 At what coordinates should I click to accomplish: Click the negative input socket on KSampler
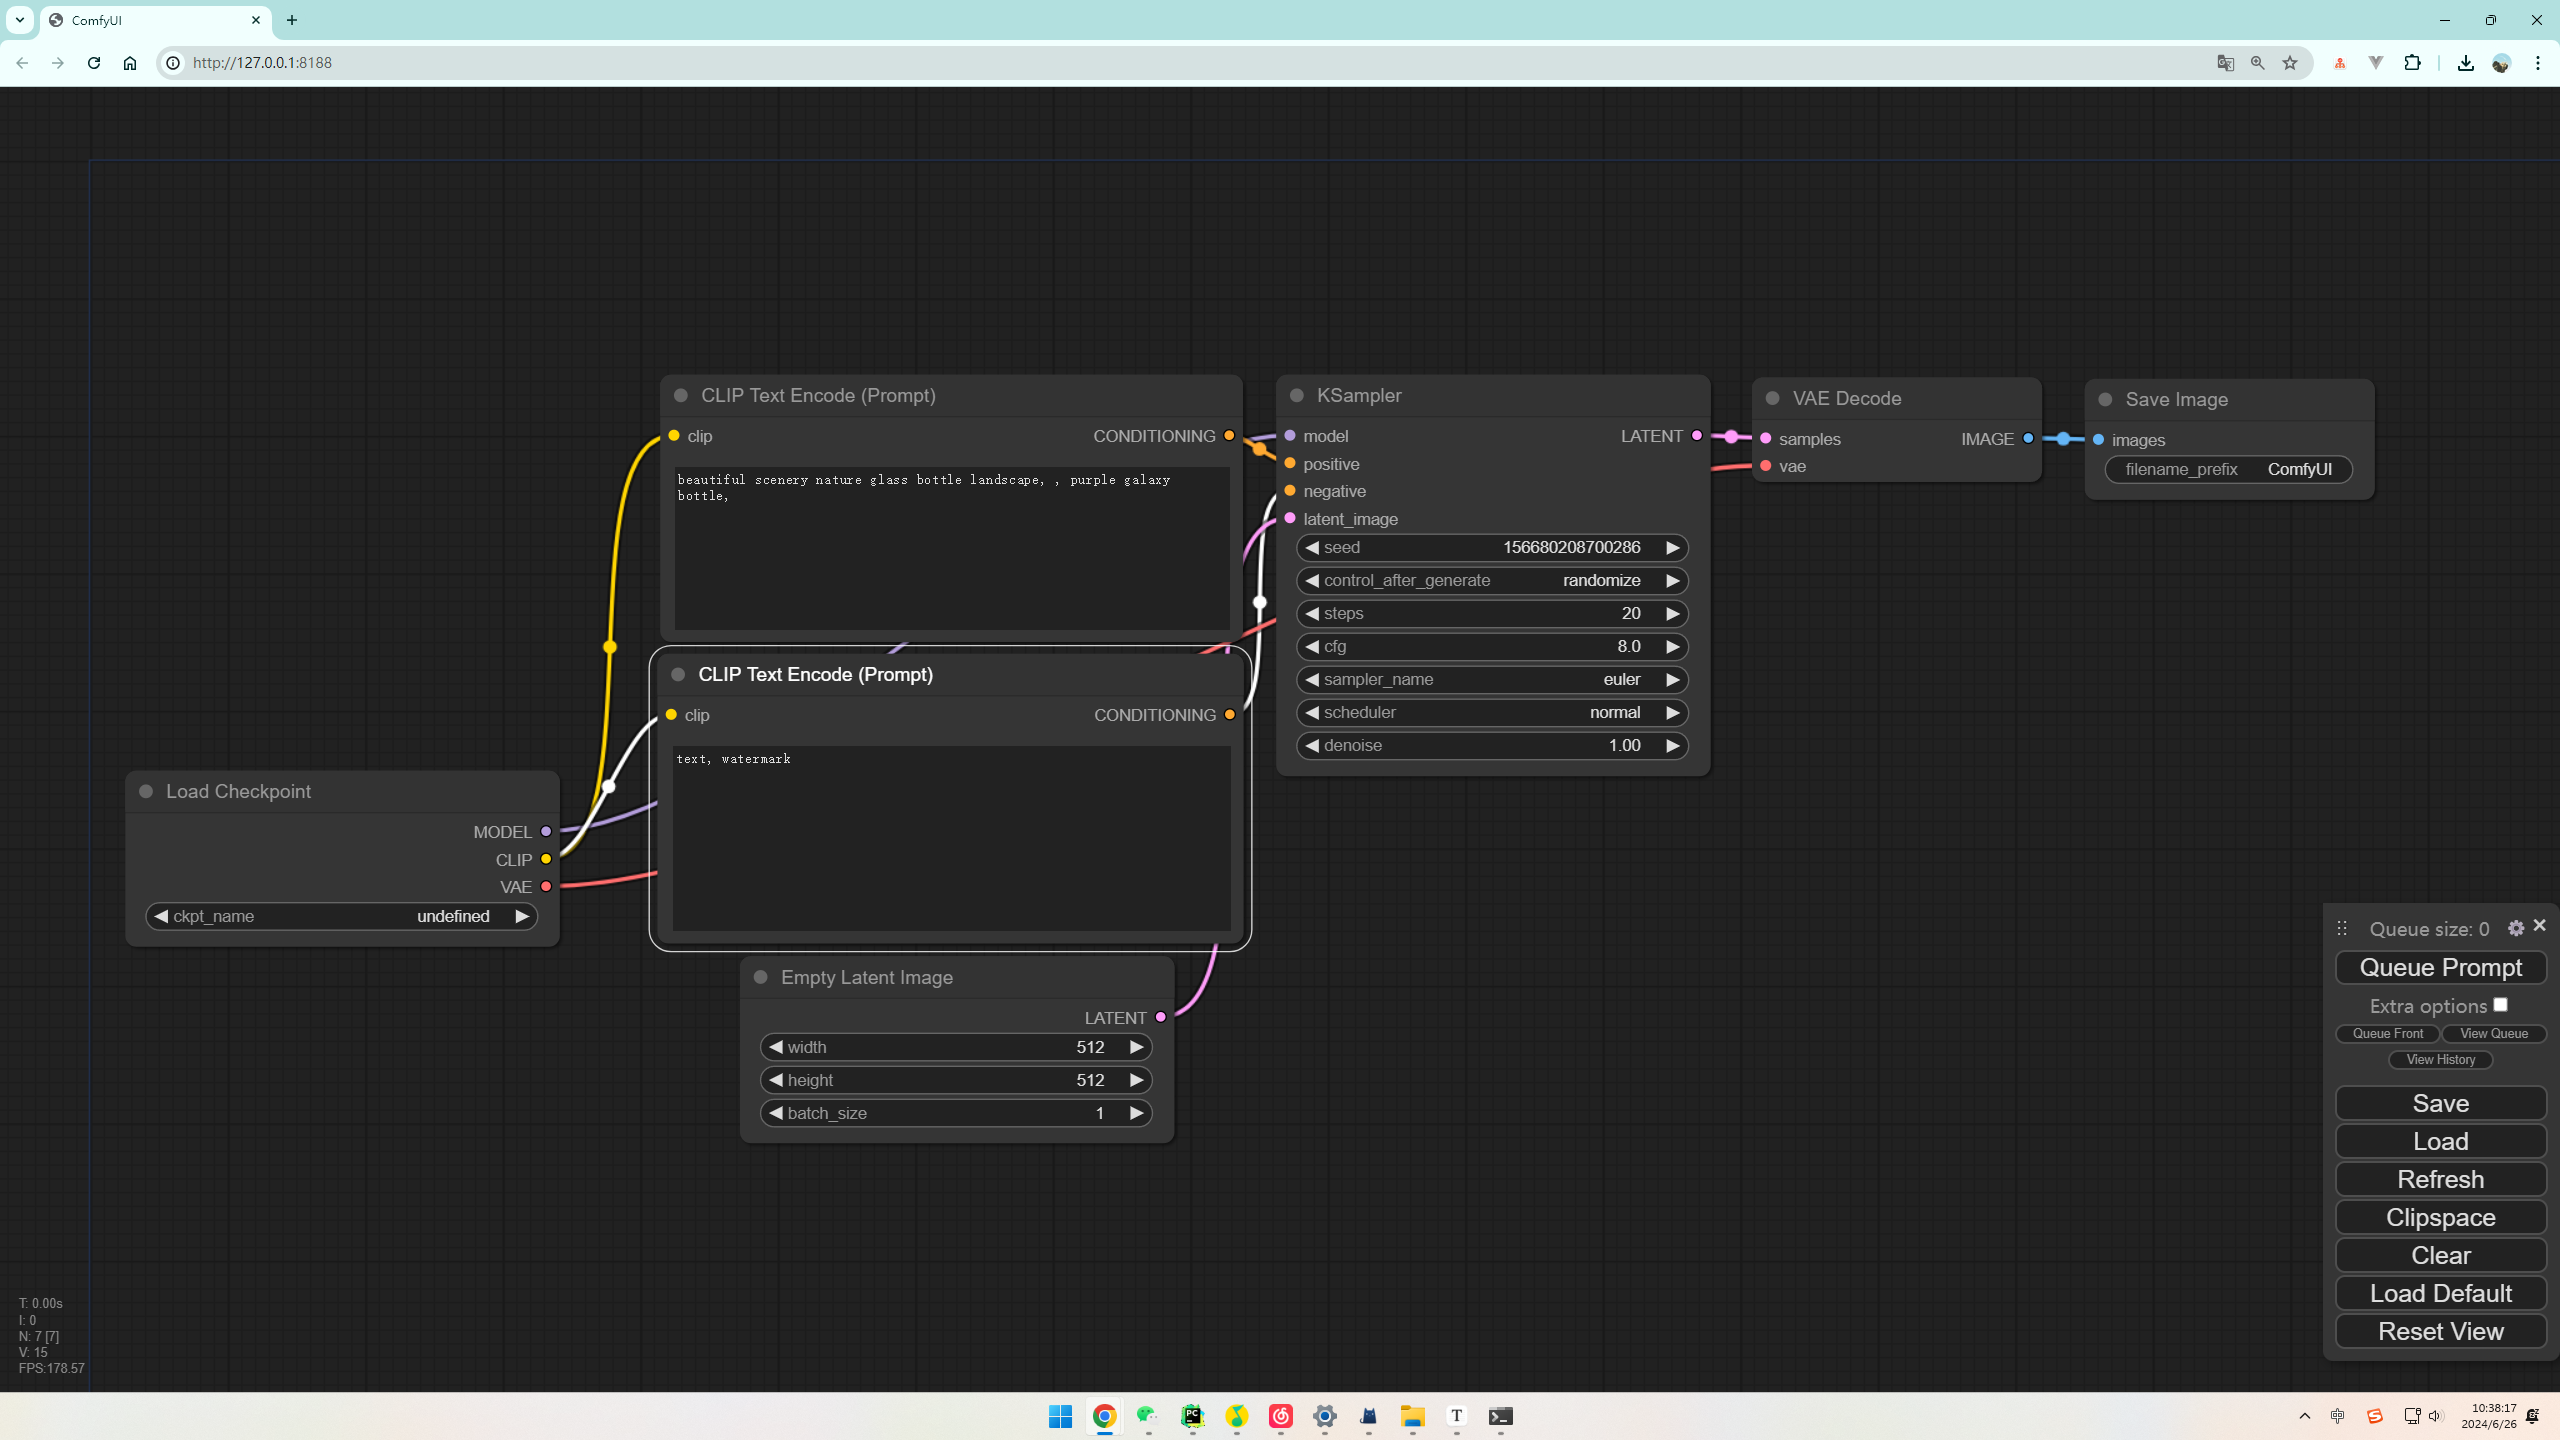1290,491
